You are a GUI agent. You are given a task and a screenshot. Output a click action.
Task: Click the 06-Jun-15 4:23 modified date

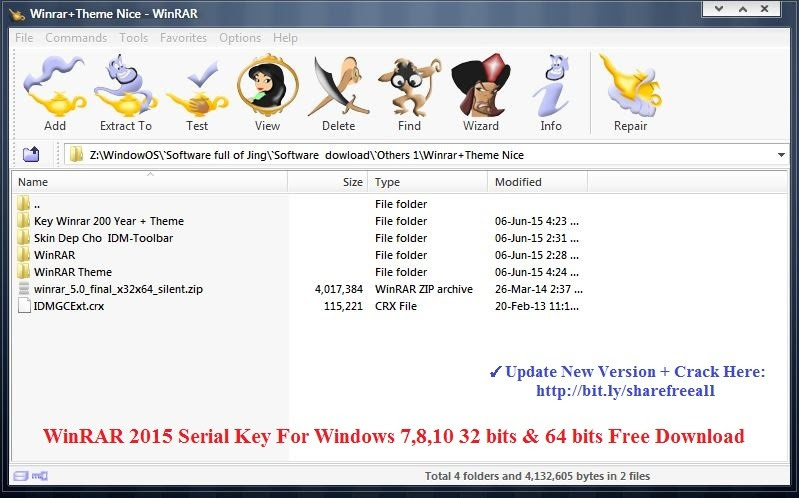pos(537,221)
